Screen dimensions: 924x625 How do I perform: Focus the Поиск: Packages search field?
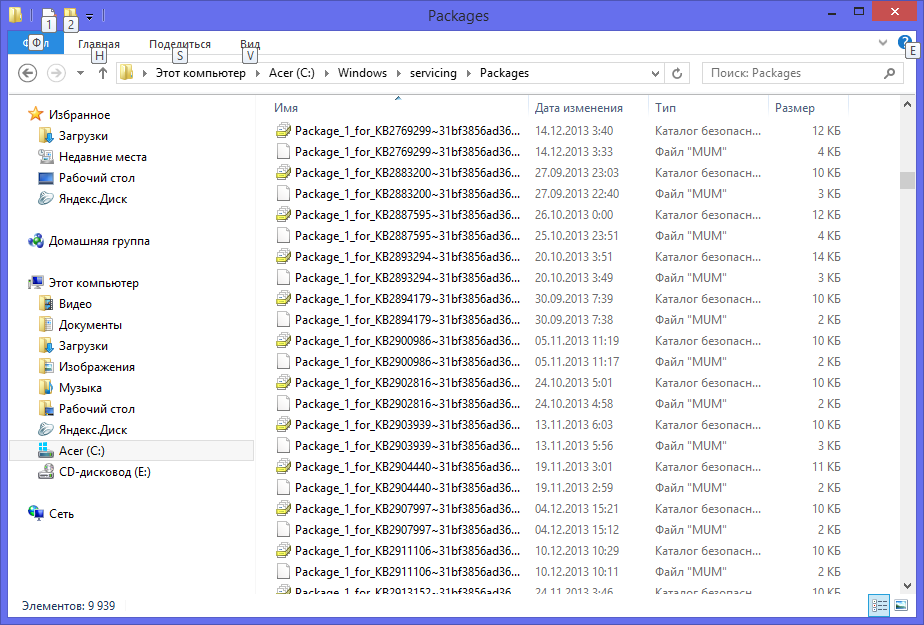pyautogui.click(x=803, y=73)
